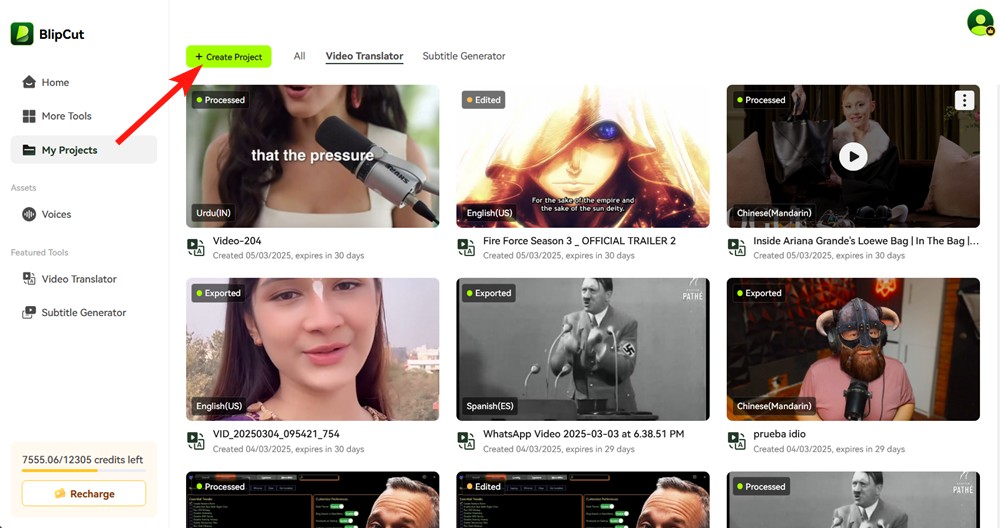Click translator icon beside VID_20250304_095421_754

[196, 441]
